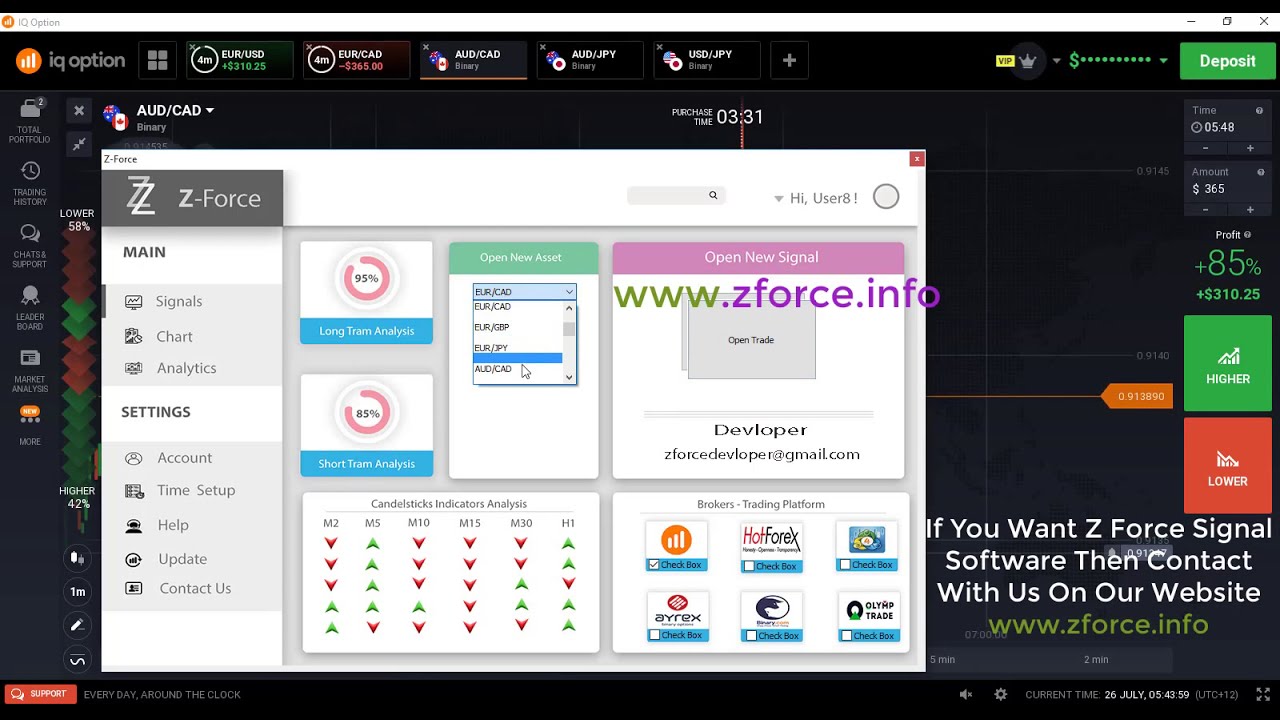Image resolution: width=1280 pixels, height=720 pixels.
Task: Click the green Deposit button
Action: (1227, 61)
